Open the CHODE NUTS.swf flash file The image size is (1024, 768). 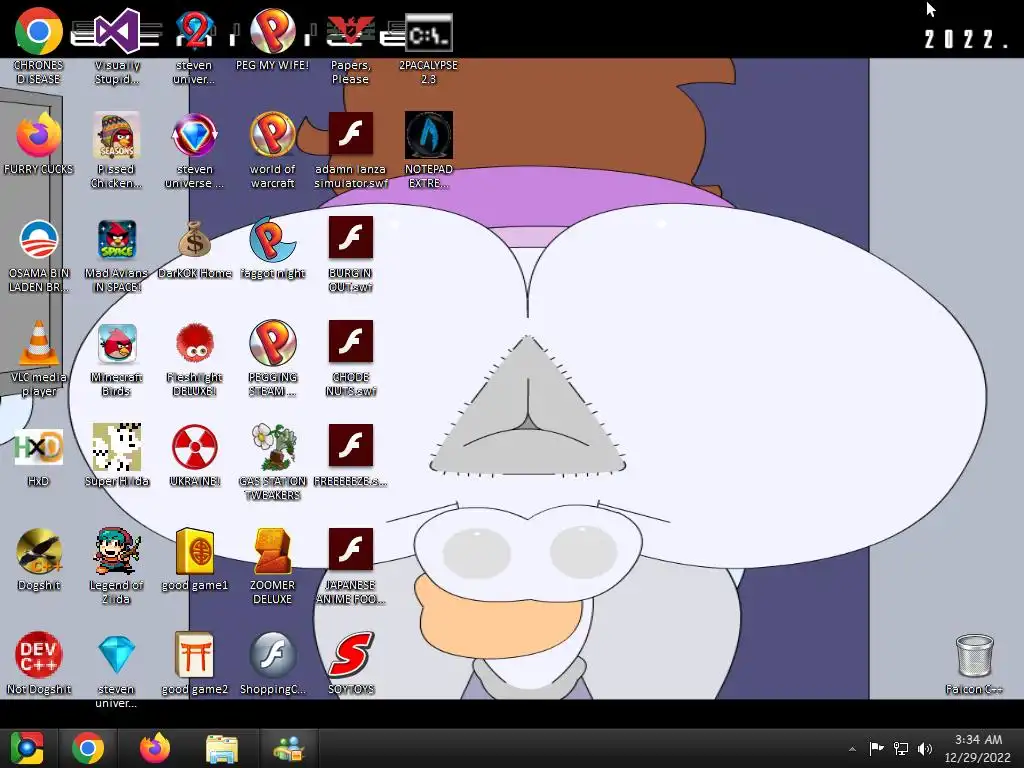(351, 341)
